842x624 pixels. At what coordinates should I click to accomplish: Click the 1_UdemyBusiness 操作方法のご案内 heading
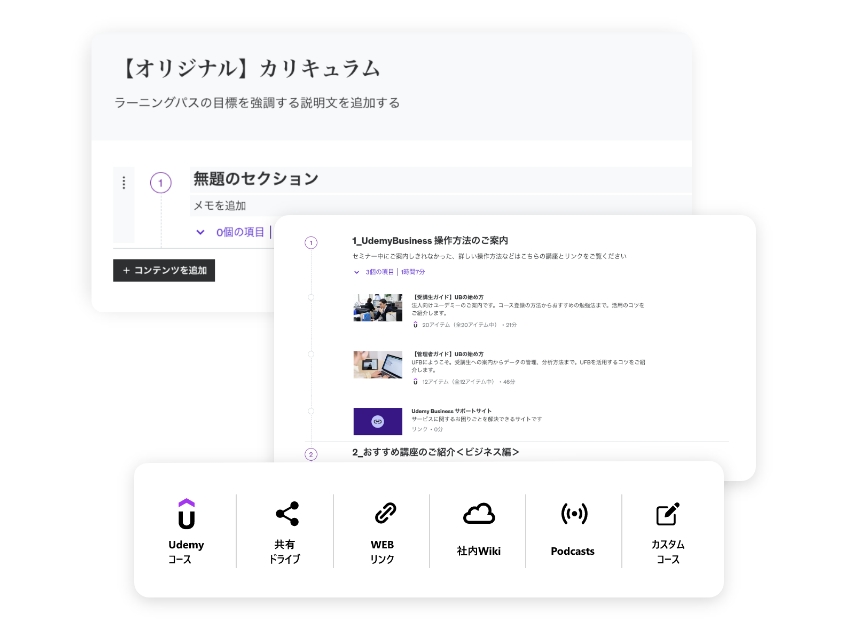click(430, 241)
